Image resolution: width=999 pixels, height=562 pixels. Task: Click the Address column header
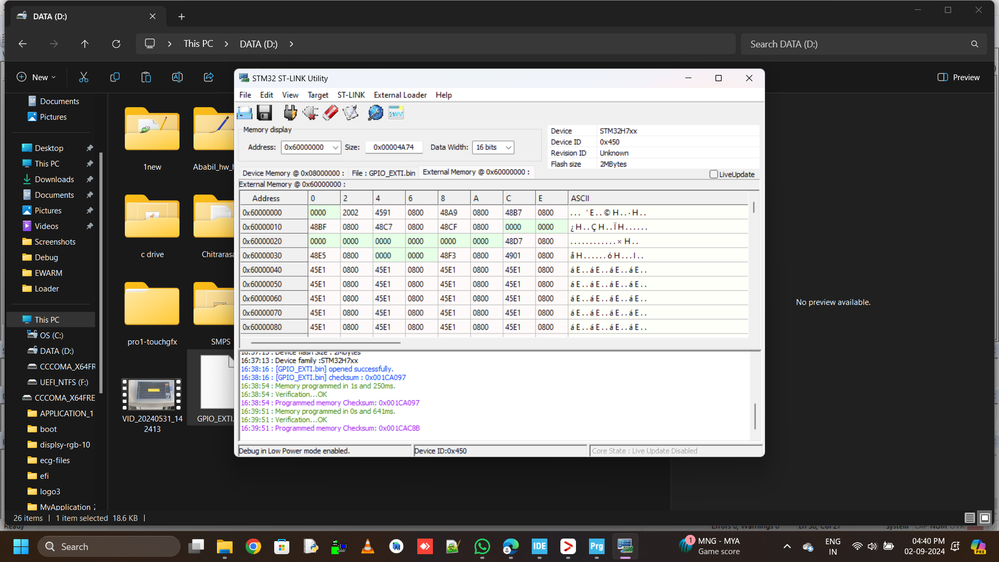point(274,198)
